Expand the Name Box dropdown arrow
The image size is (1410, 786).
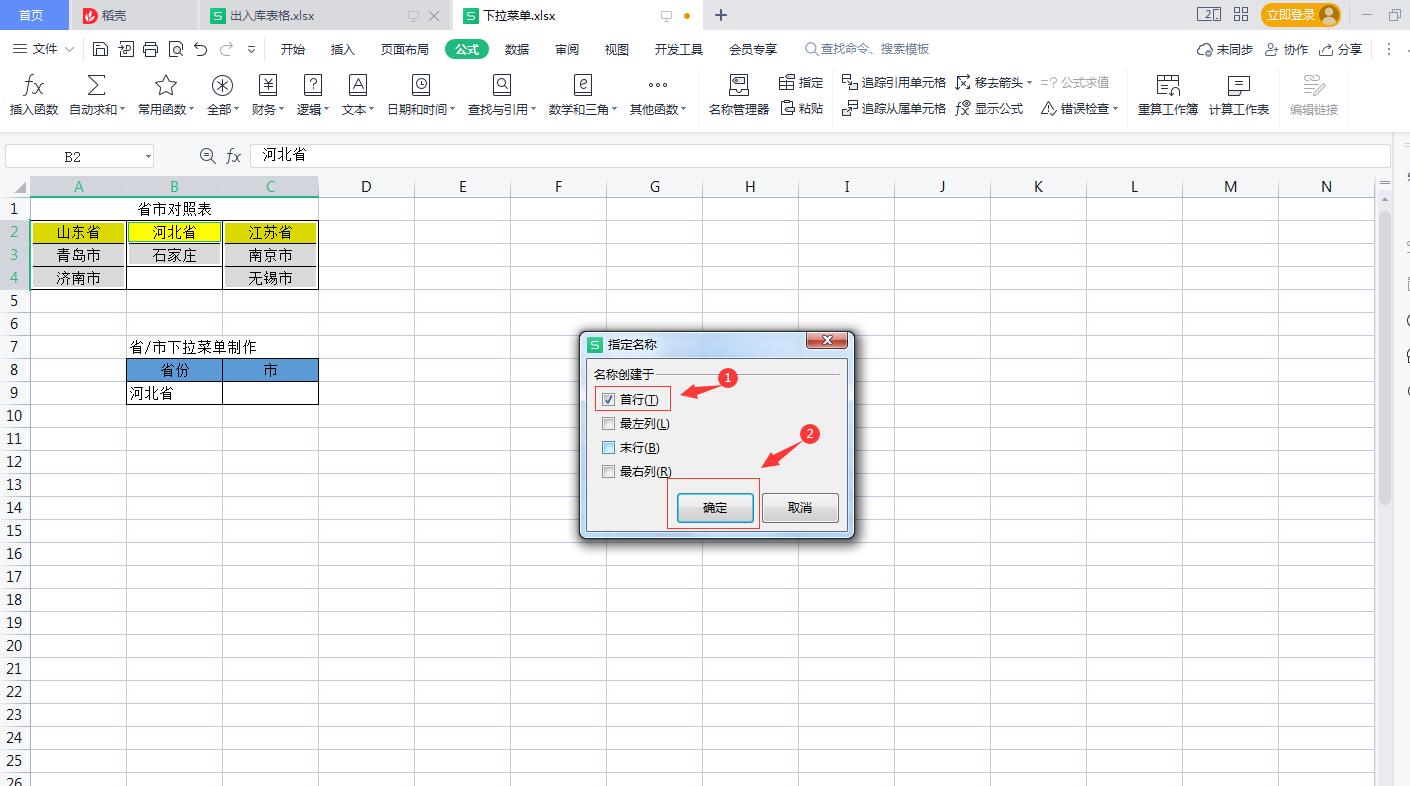click(148, 156)
